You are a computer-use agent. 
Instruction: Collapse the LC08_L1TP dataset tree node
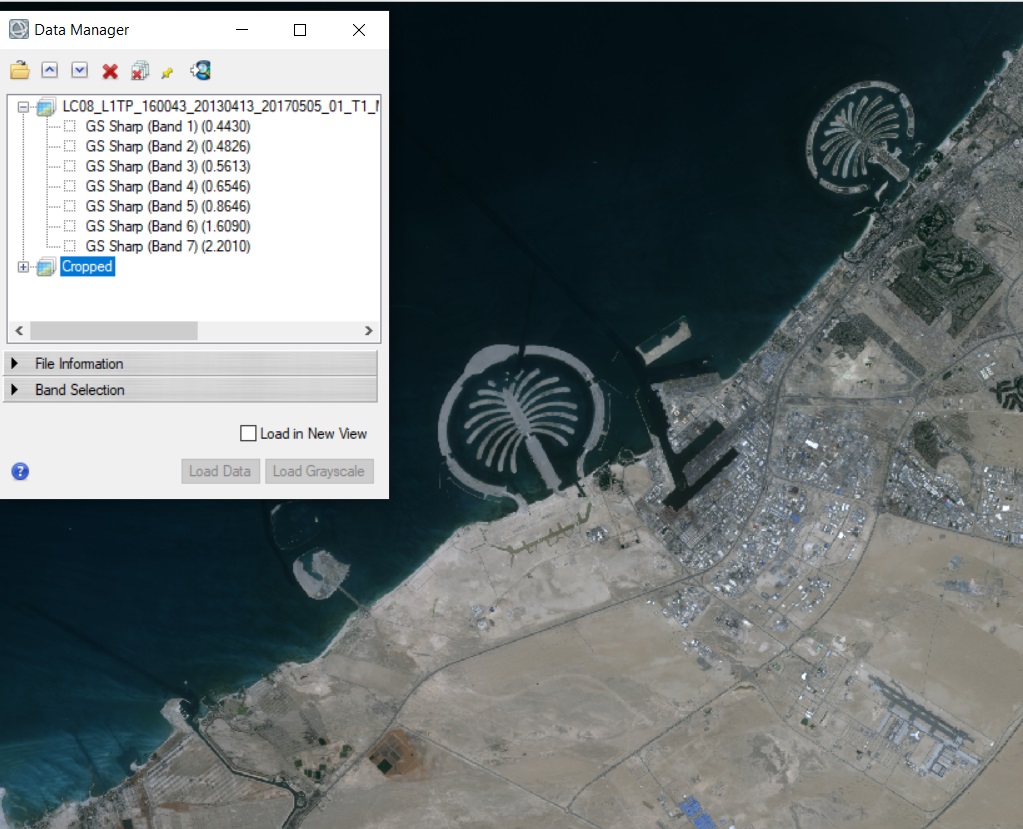[x=23, y=106]
